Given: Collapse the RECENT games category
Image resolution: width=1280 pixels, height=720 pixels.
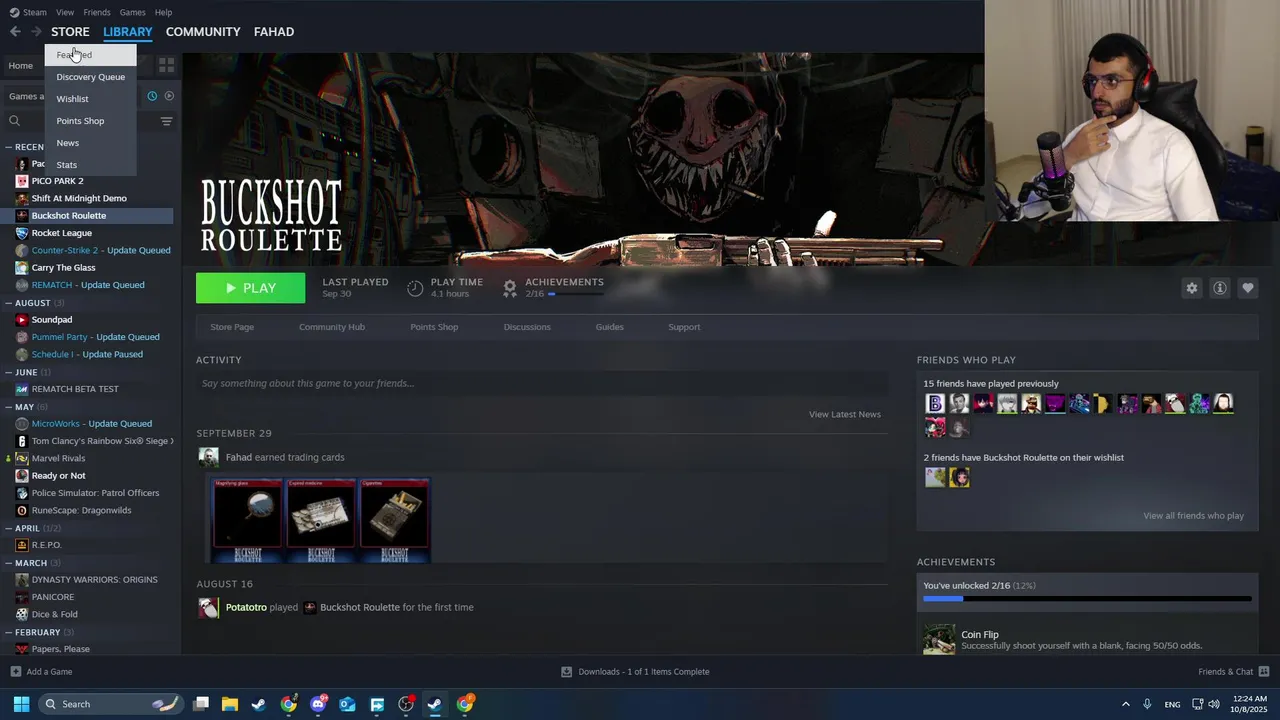Looking at the screenshot, I should click(9, 147).
